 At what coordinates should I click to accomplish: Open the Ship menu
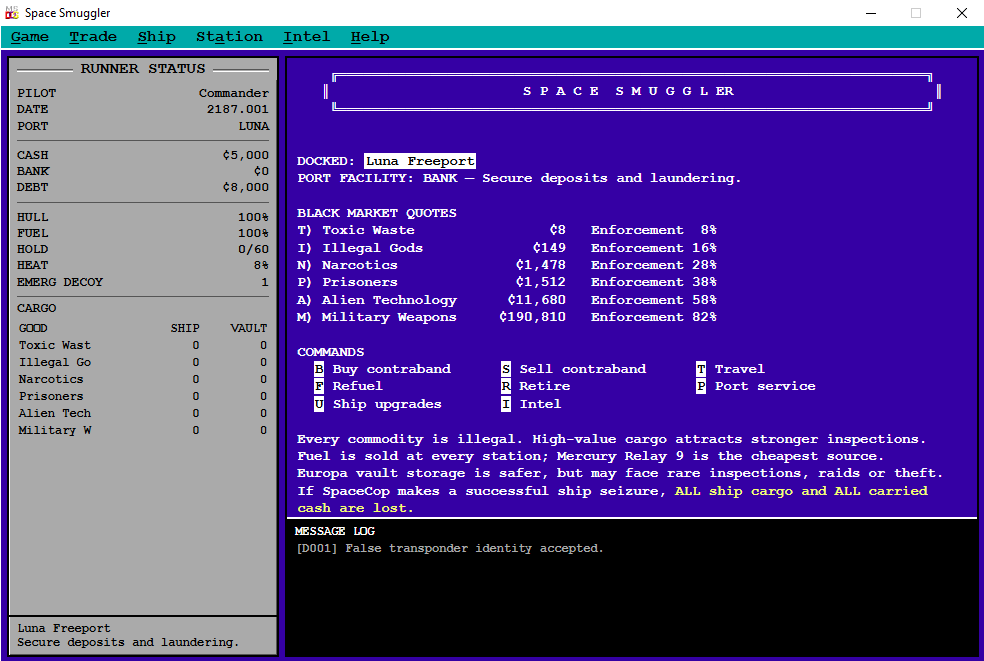[156, 37]
